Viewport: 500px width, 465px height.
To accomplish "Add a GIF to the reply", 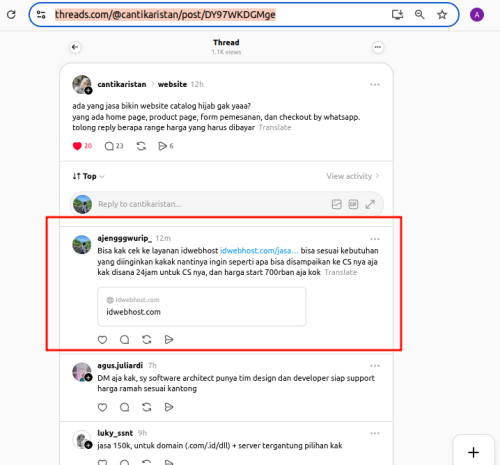I will [353, 204].
